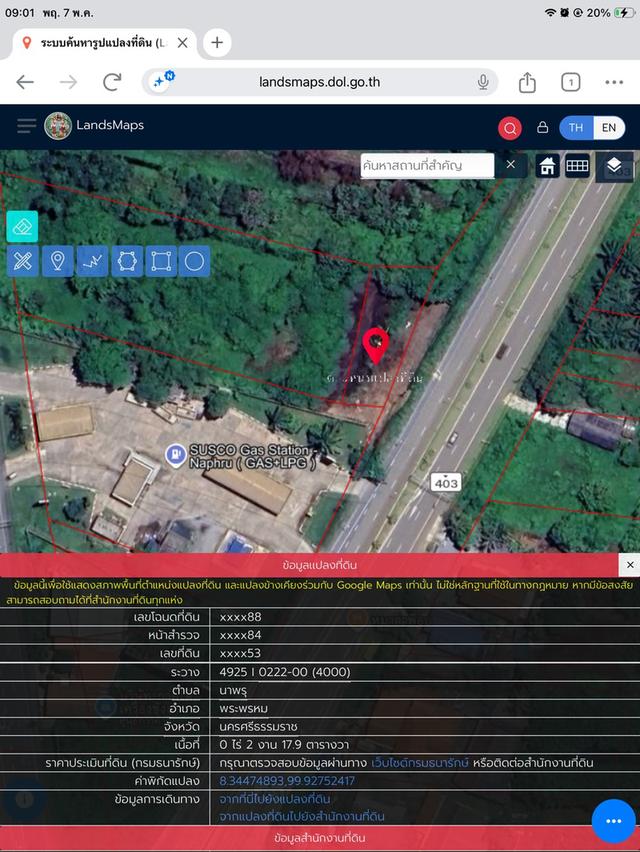Image resolution: width=640 pixels, height=852 pixels.
Task: Tap the battery status indicator
Action: click(x=624, y=12)
